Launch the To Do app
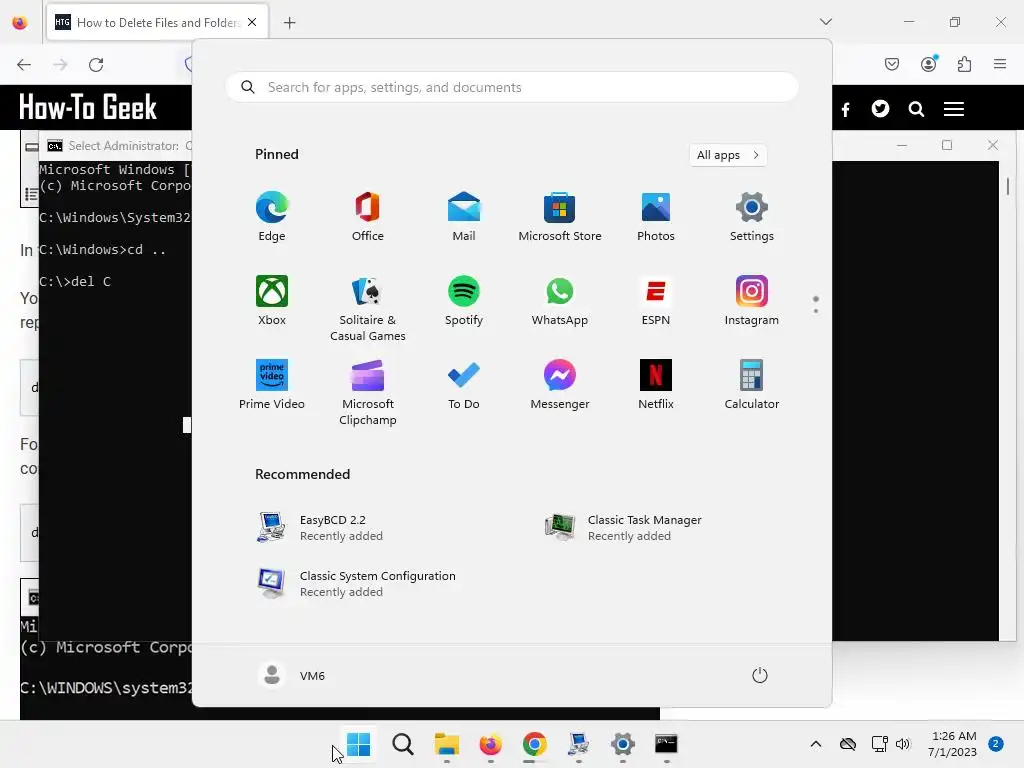Image resolution: width=1024 pixels, height=768 pixels. pos(464,384)
